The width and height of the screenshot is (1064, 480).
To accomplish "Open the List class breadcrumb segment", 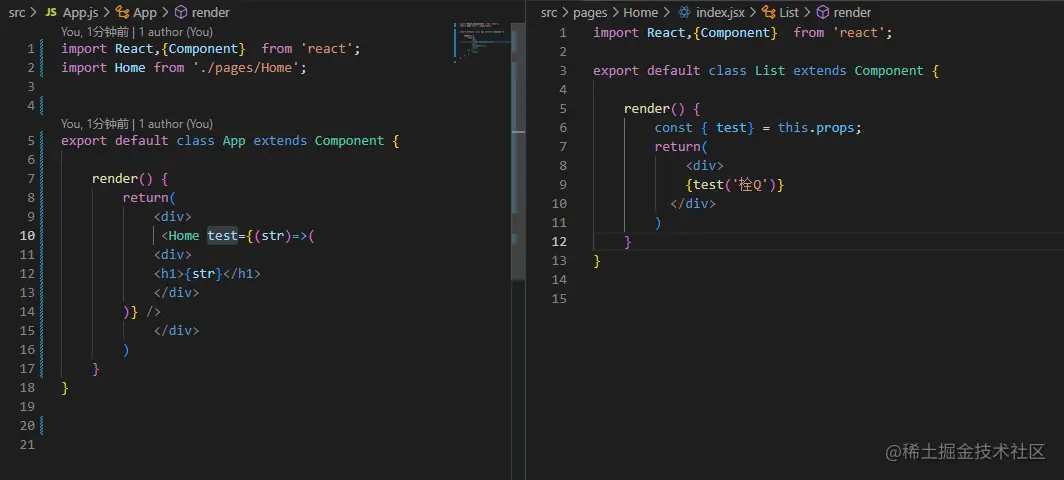I will click(789, 12).
